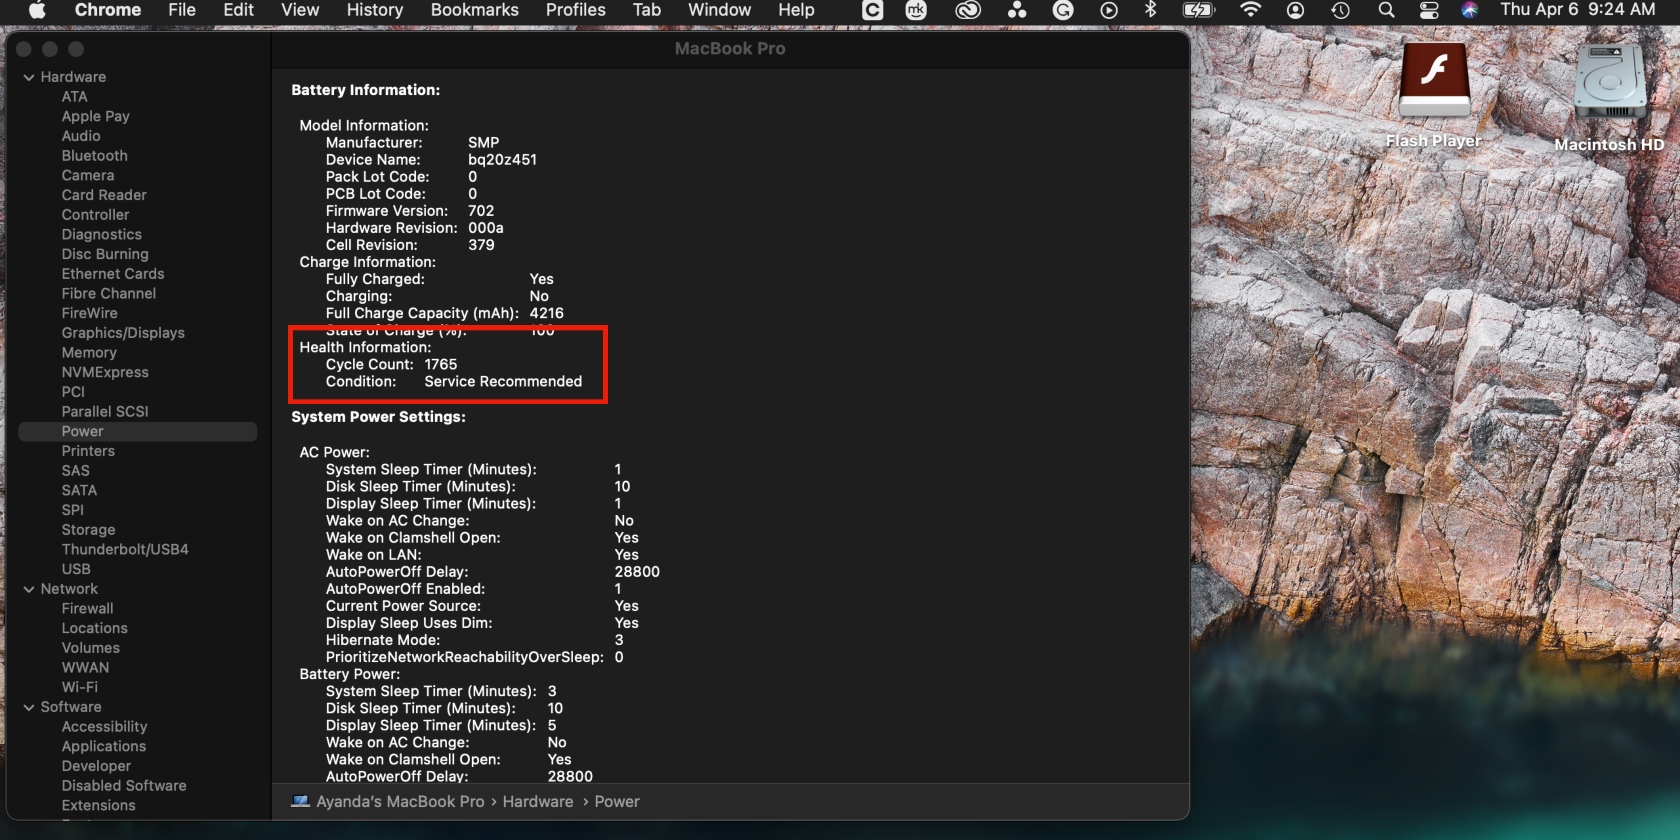Select Printers in the sidebar
This screenshot has width=1680, height=840.
(x=88, y=451)
